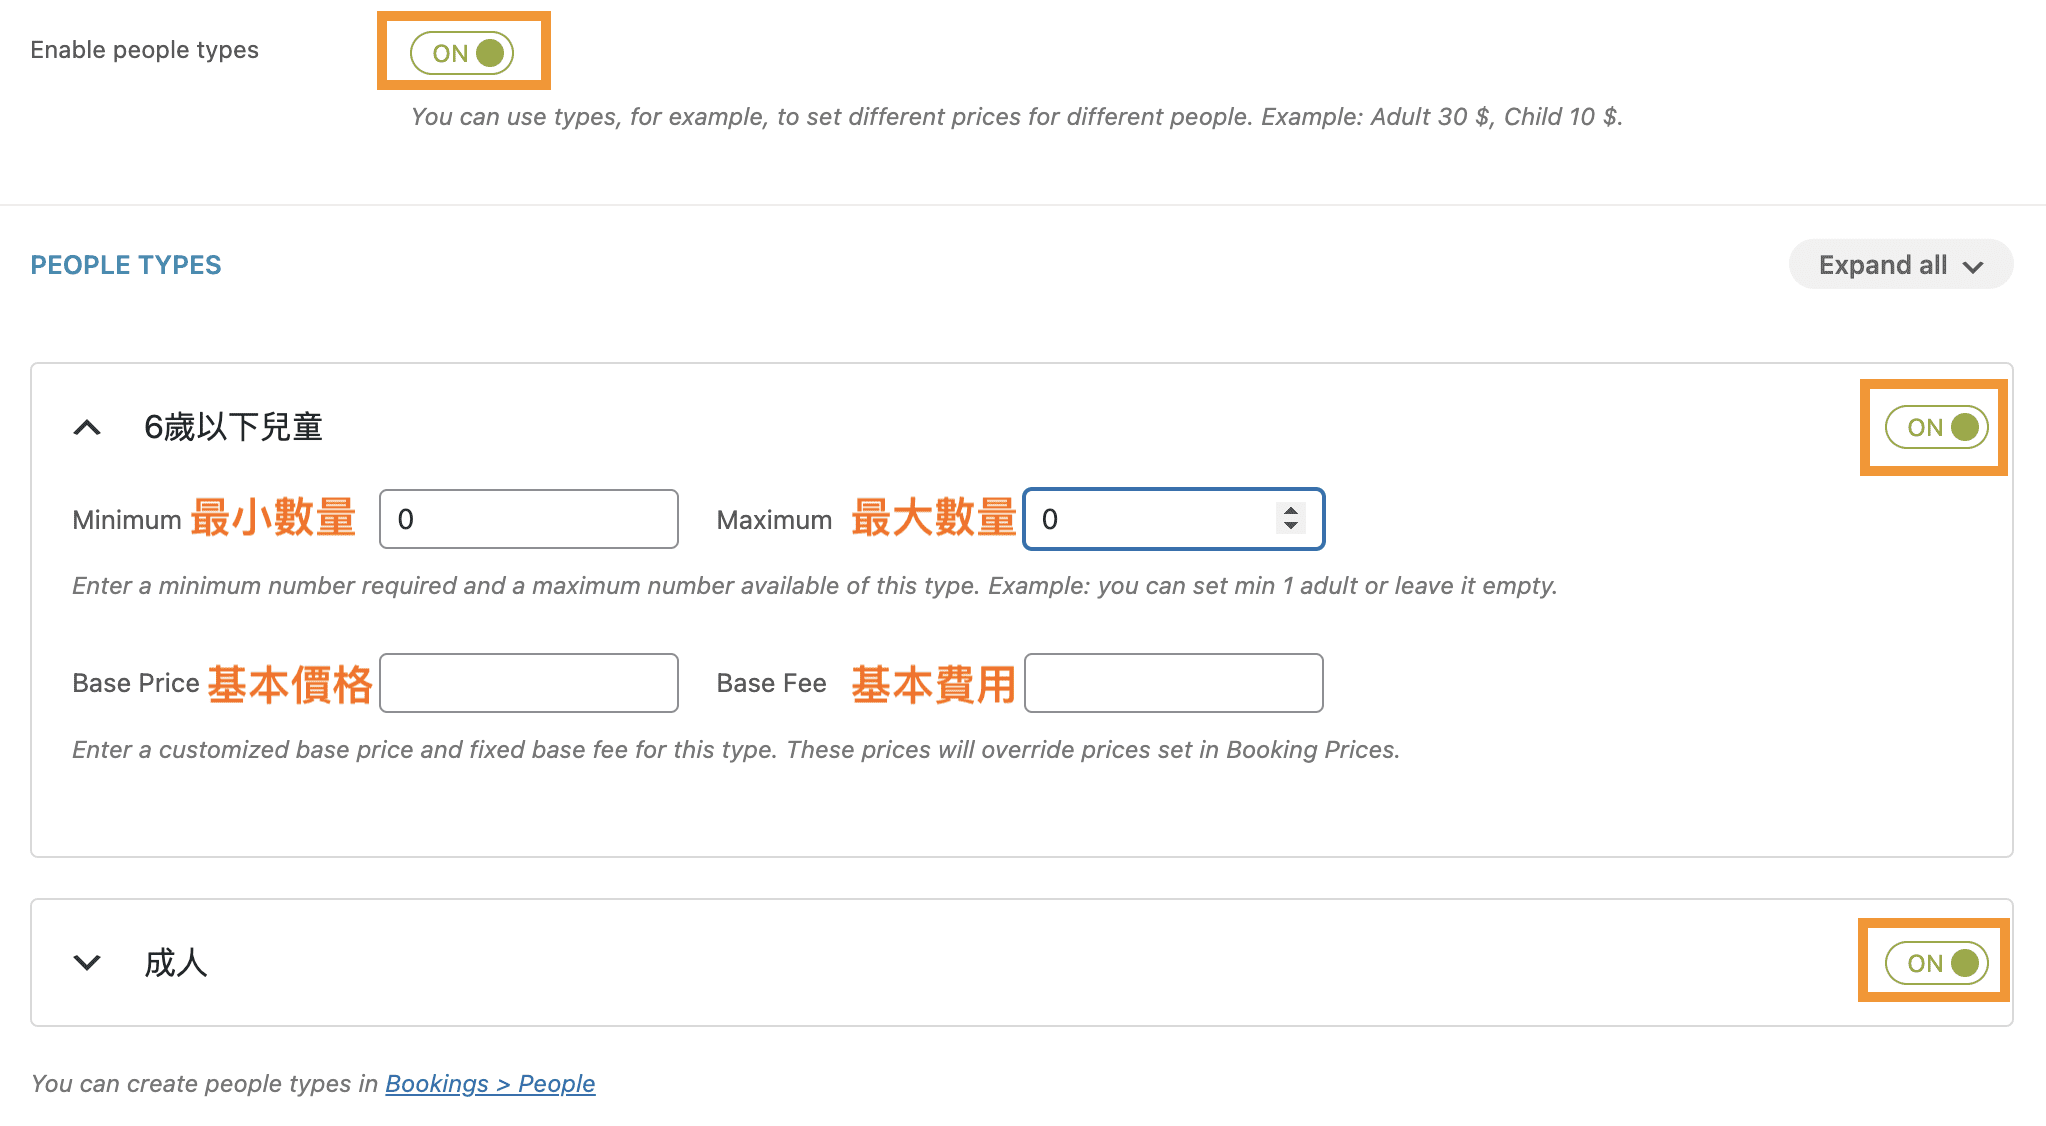Click the Base Fee input box

pyautogui.click(x=1173, y=683)
